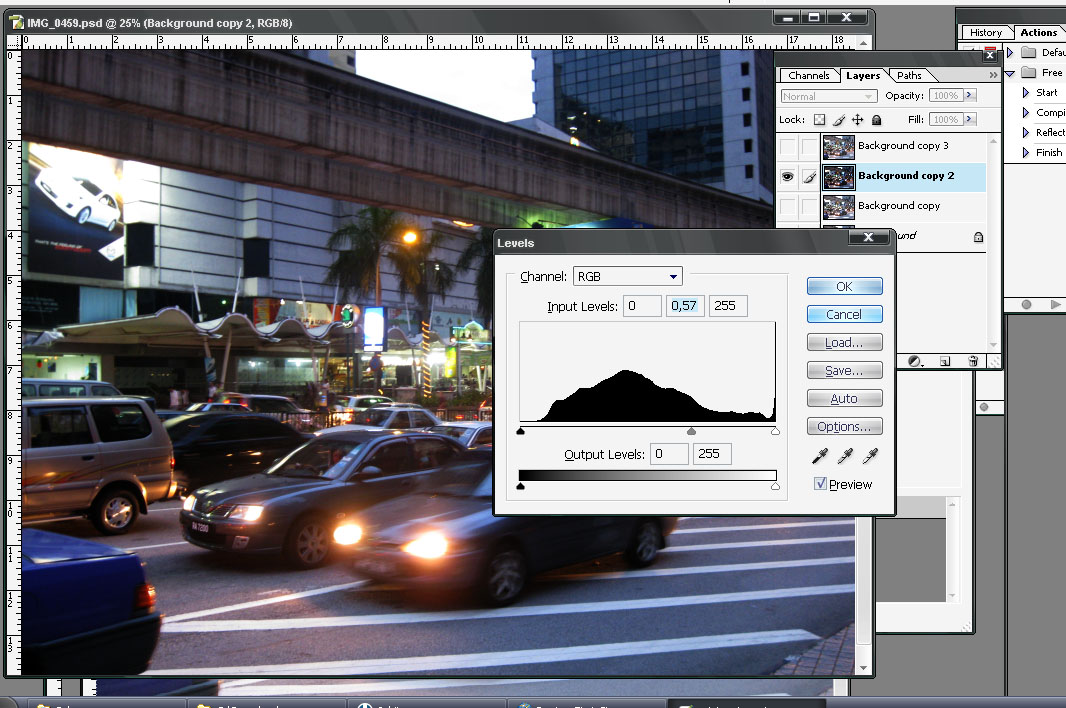Collapse the Free actions set
The height and width of the screenshot is (708, 1066).
(x=1010, y=73)
